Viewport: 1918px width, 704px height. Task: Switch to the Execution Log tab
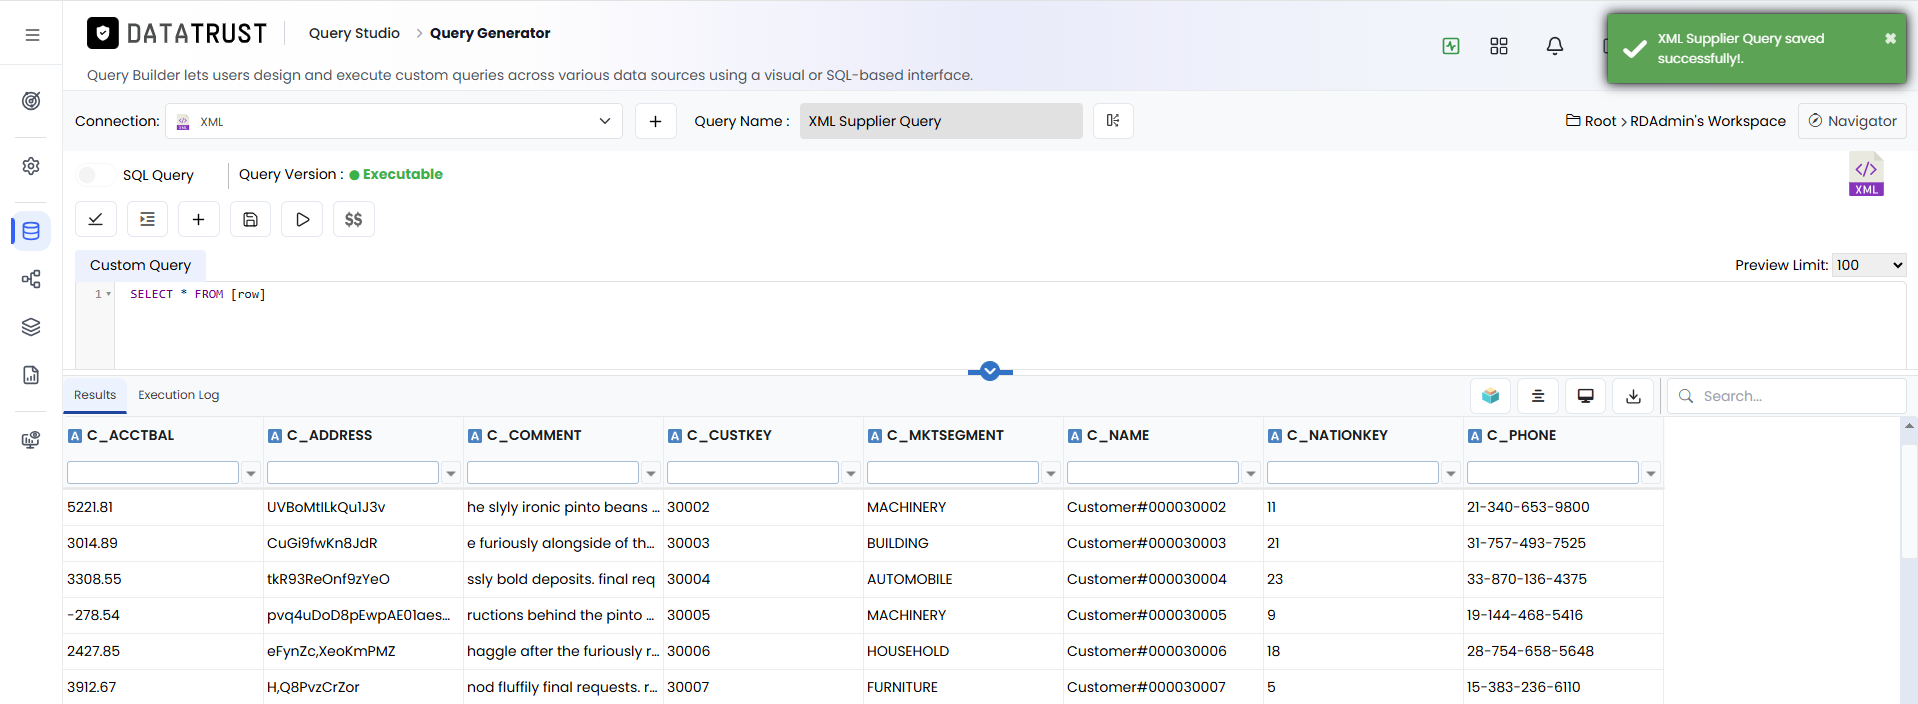(178, 395)
